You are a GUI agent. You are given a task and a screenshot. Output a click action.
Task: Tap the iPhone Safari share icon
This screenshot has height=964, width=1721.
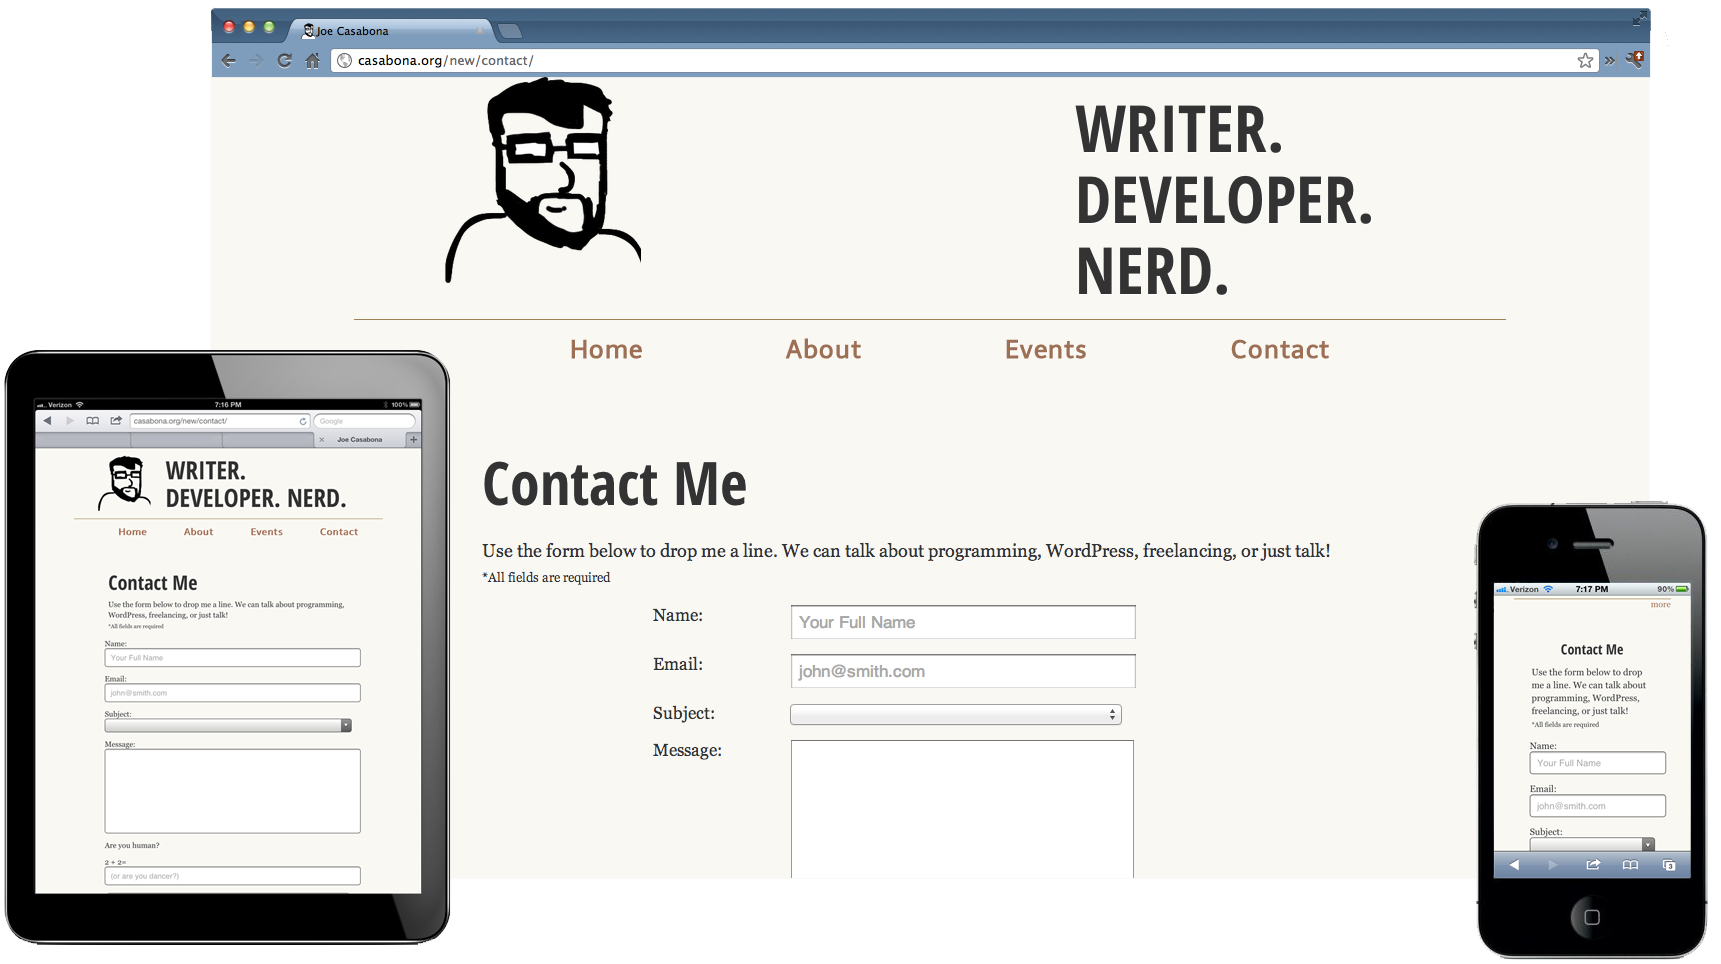coord(1593,865)
